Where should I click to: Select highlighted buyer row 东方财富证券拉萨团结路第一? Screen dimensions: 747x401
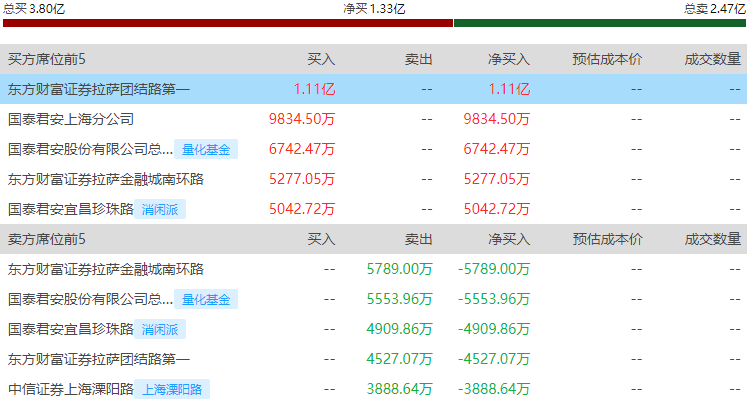point(374,89)
